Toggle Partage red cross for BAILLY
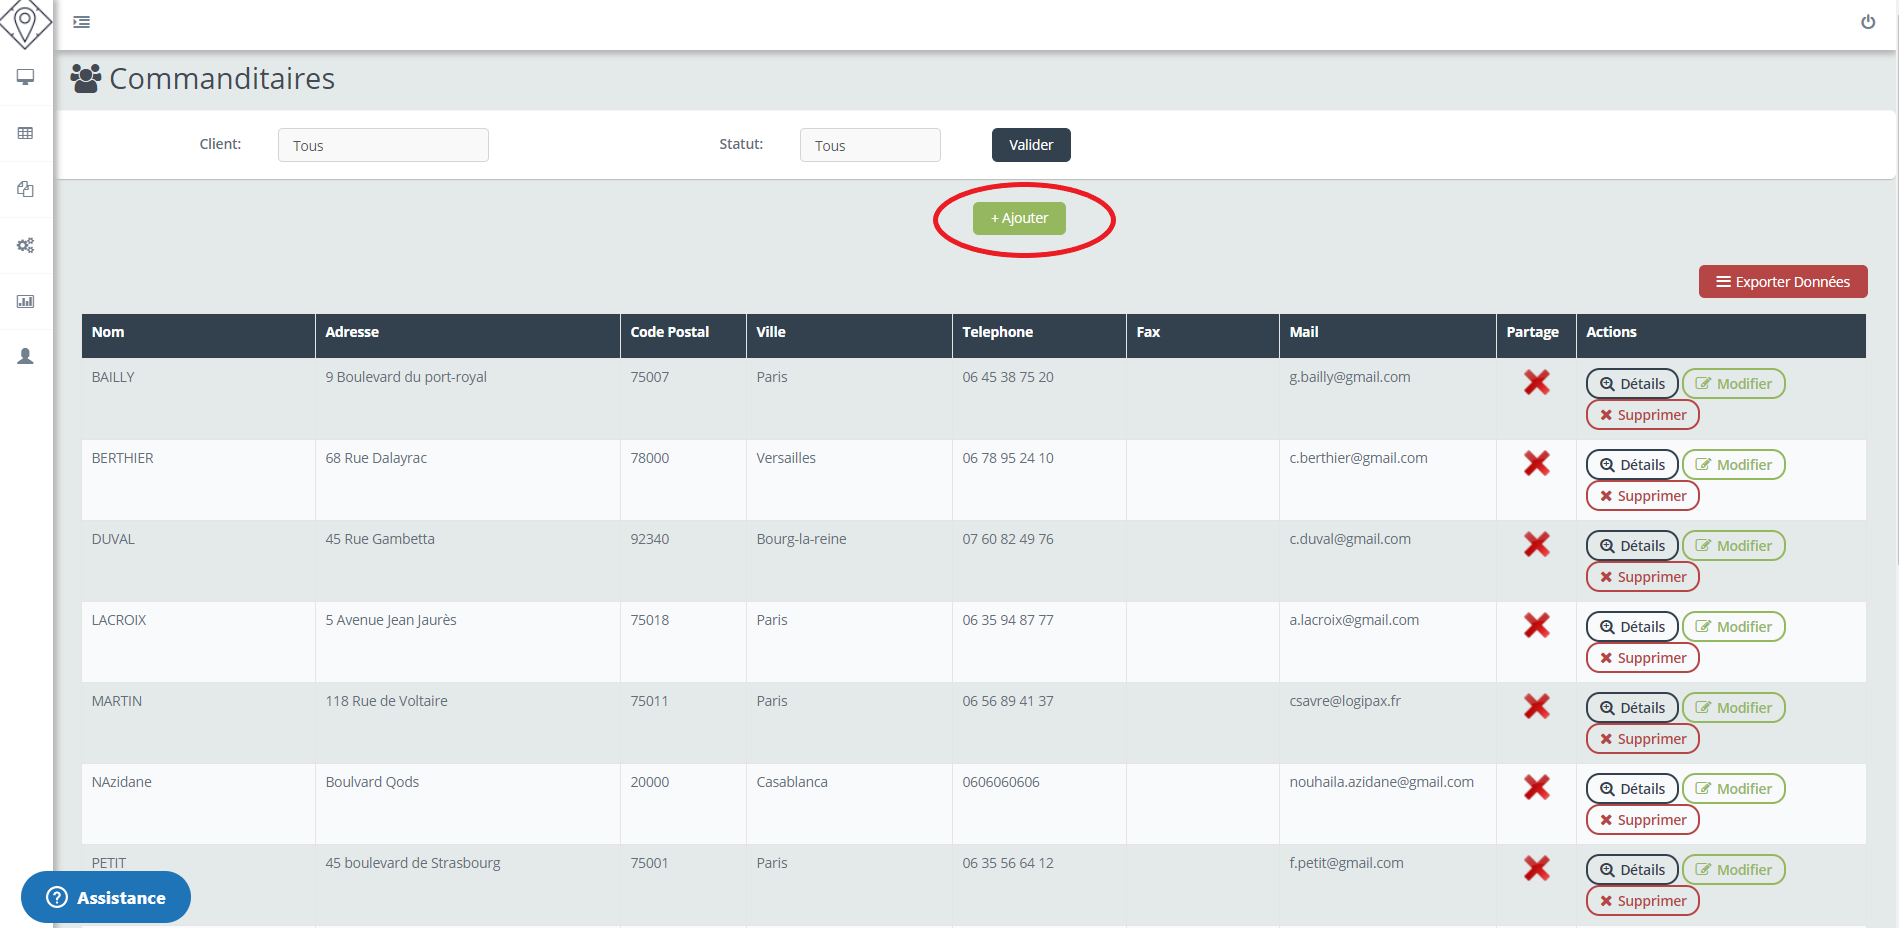The height and width of the screenshot is (928, 1899). click(1536, 382)
